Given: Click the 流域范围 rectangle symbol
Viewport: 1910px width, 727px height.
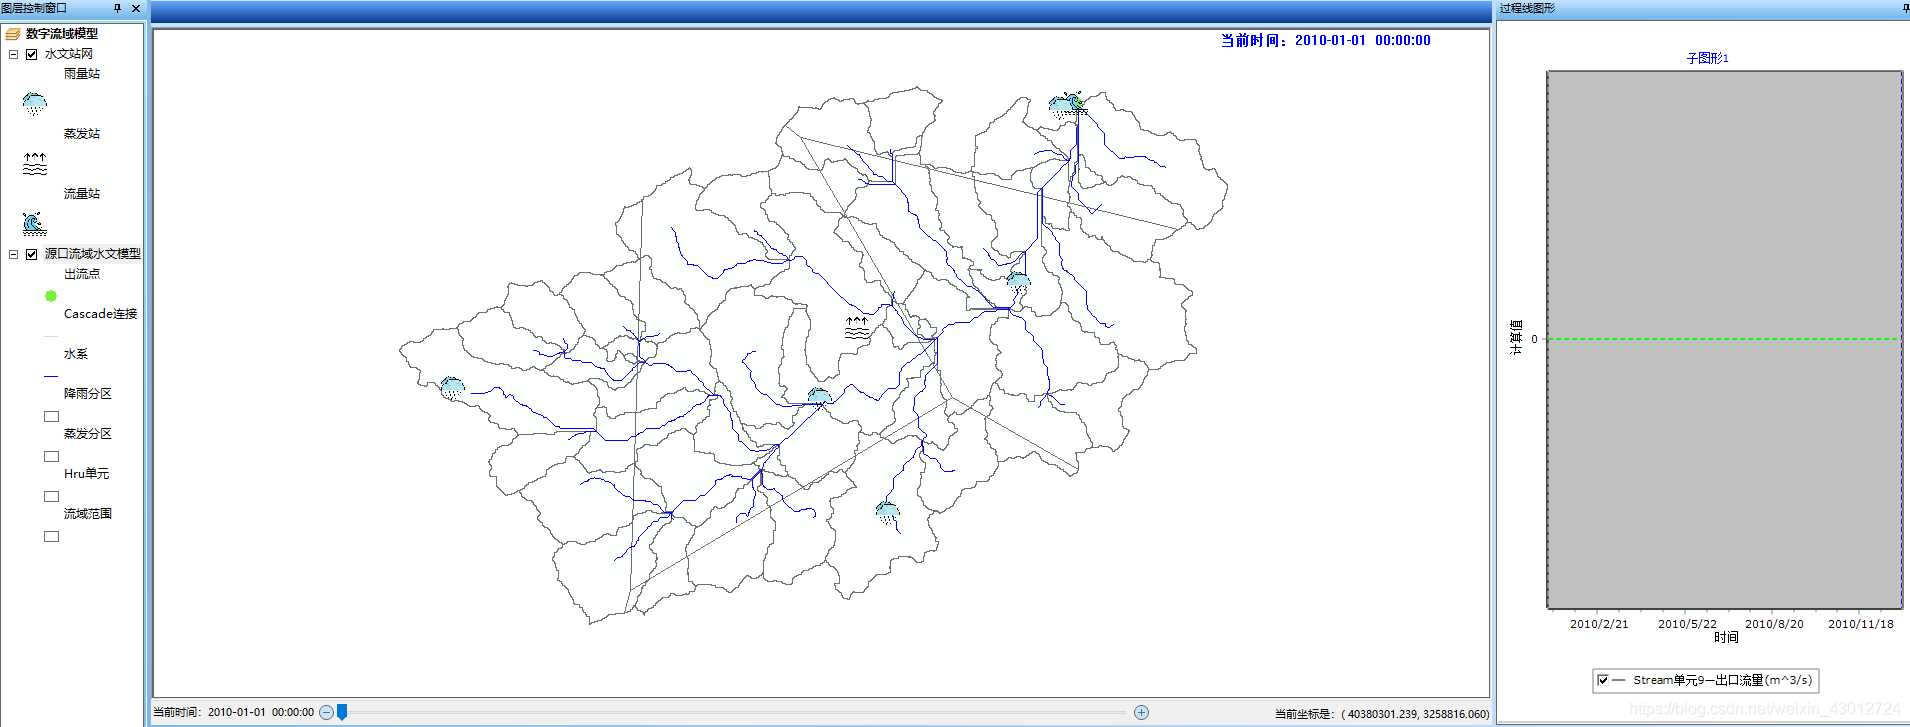Looking at the screenshot, I should point(51,536).
